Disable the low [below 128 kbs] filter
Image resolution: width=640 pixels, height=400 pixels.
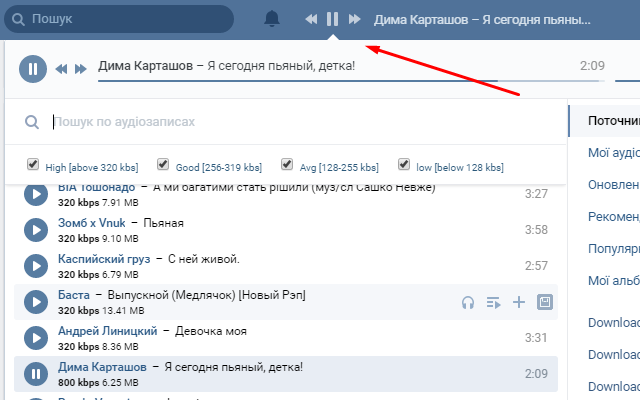[x=405, y=164]
